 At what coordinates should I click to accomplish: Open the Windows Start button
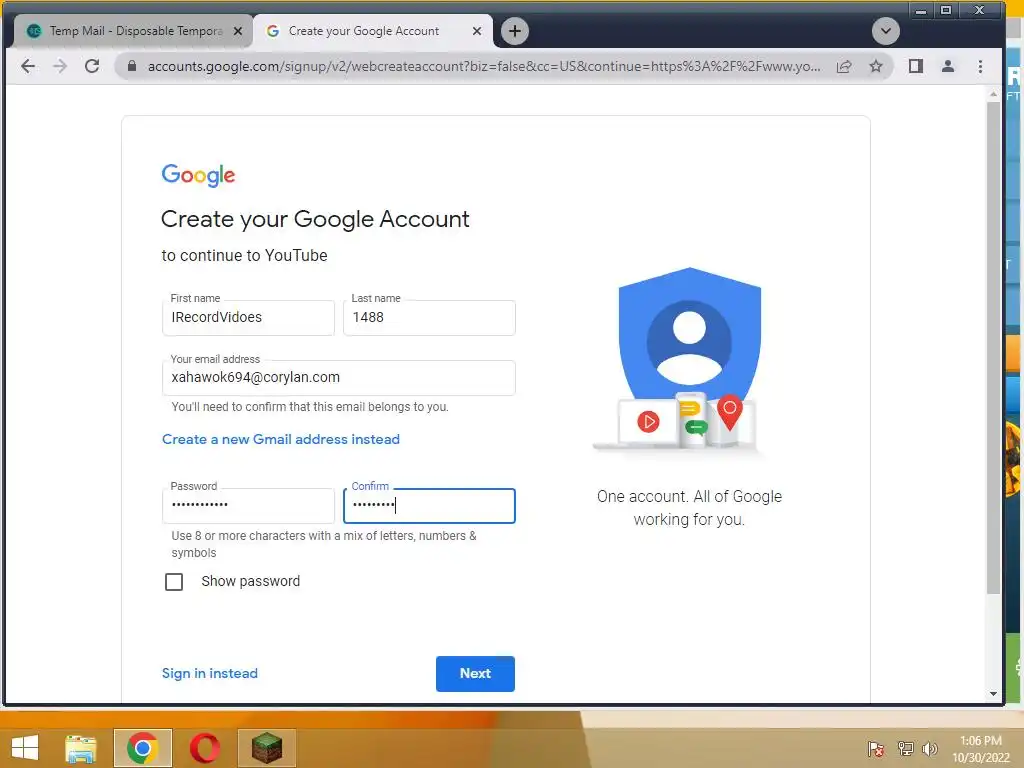pos(25,748)
